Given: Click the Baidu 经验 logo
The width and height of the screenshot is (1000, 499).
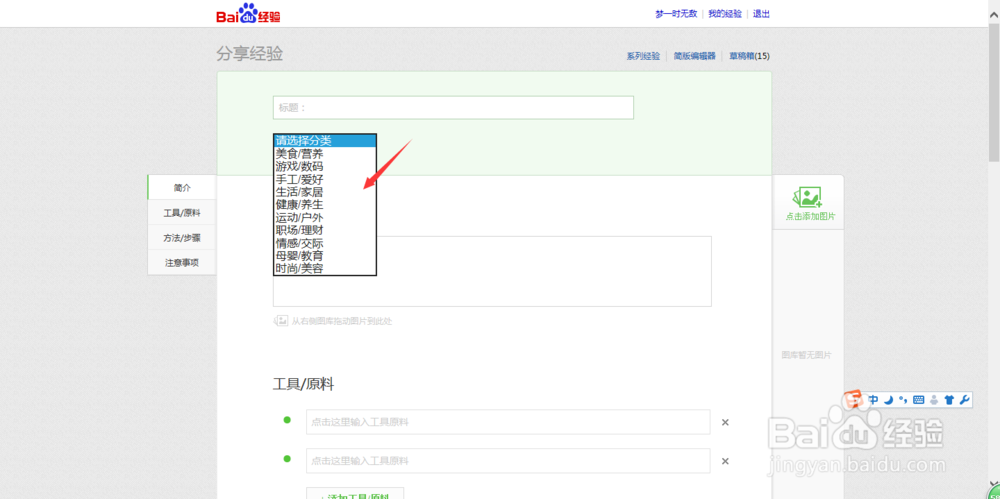Looking at the screenshot, I should click(248, 13).
